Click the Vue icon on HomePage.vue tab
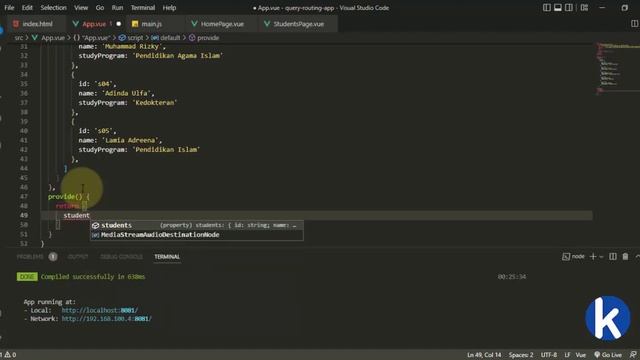 tap(194, 24)
